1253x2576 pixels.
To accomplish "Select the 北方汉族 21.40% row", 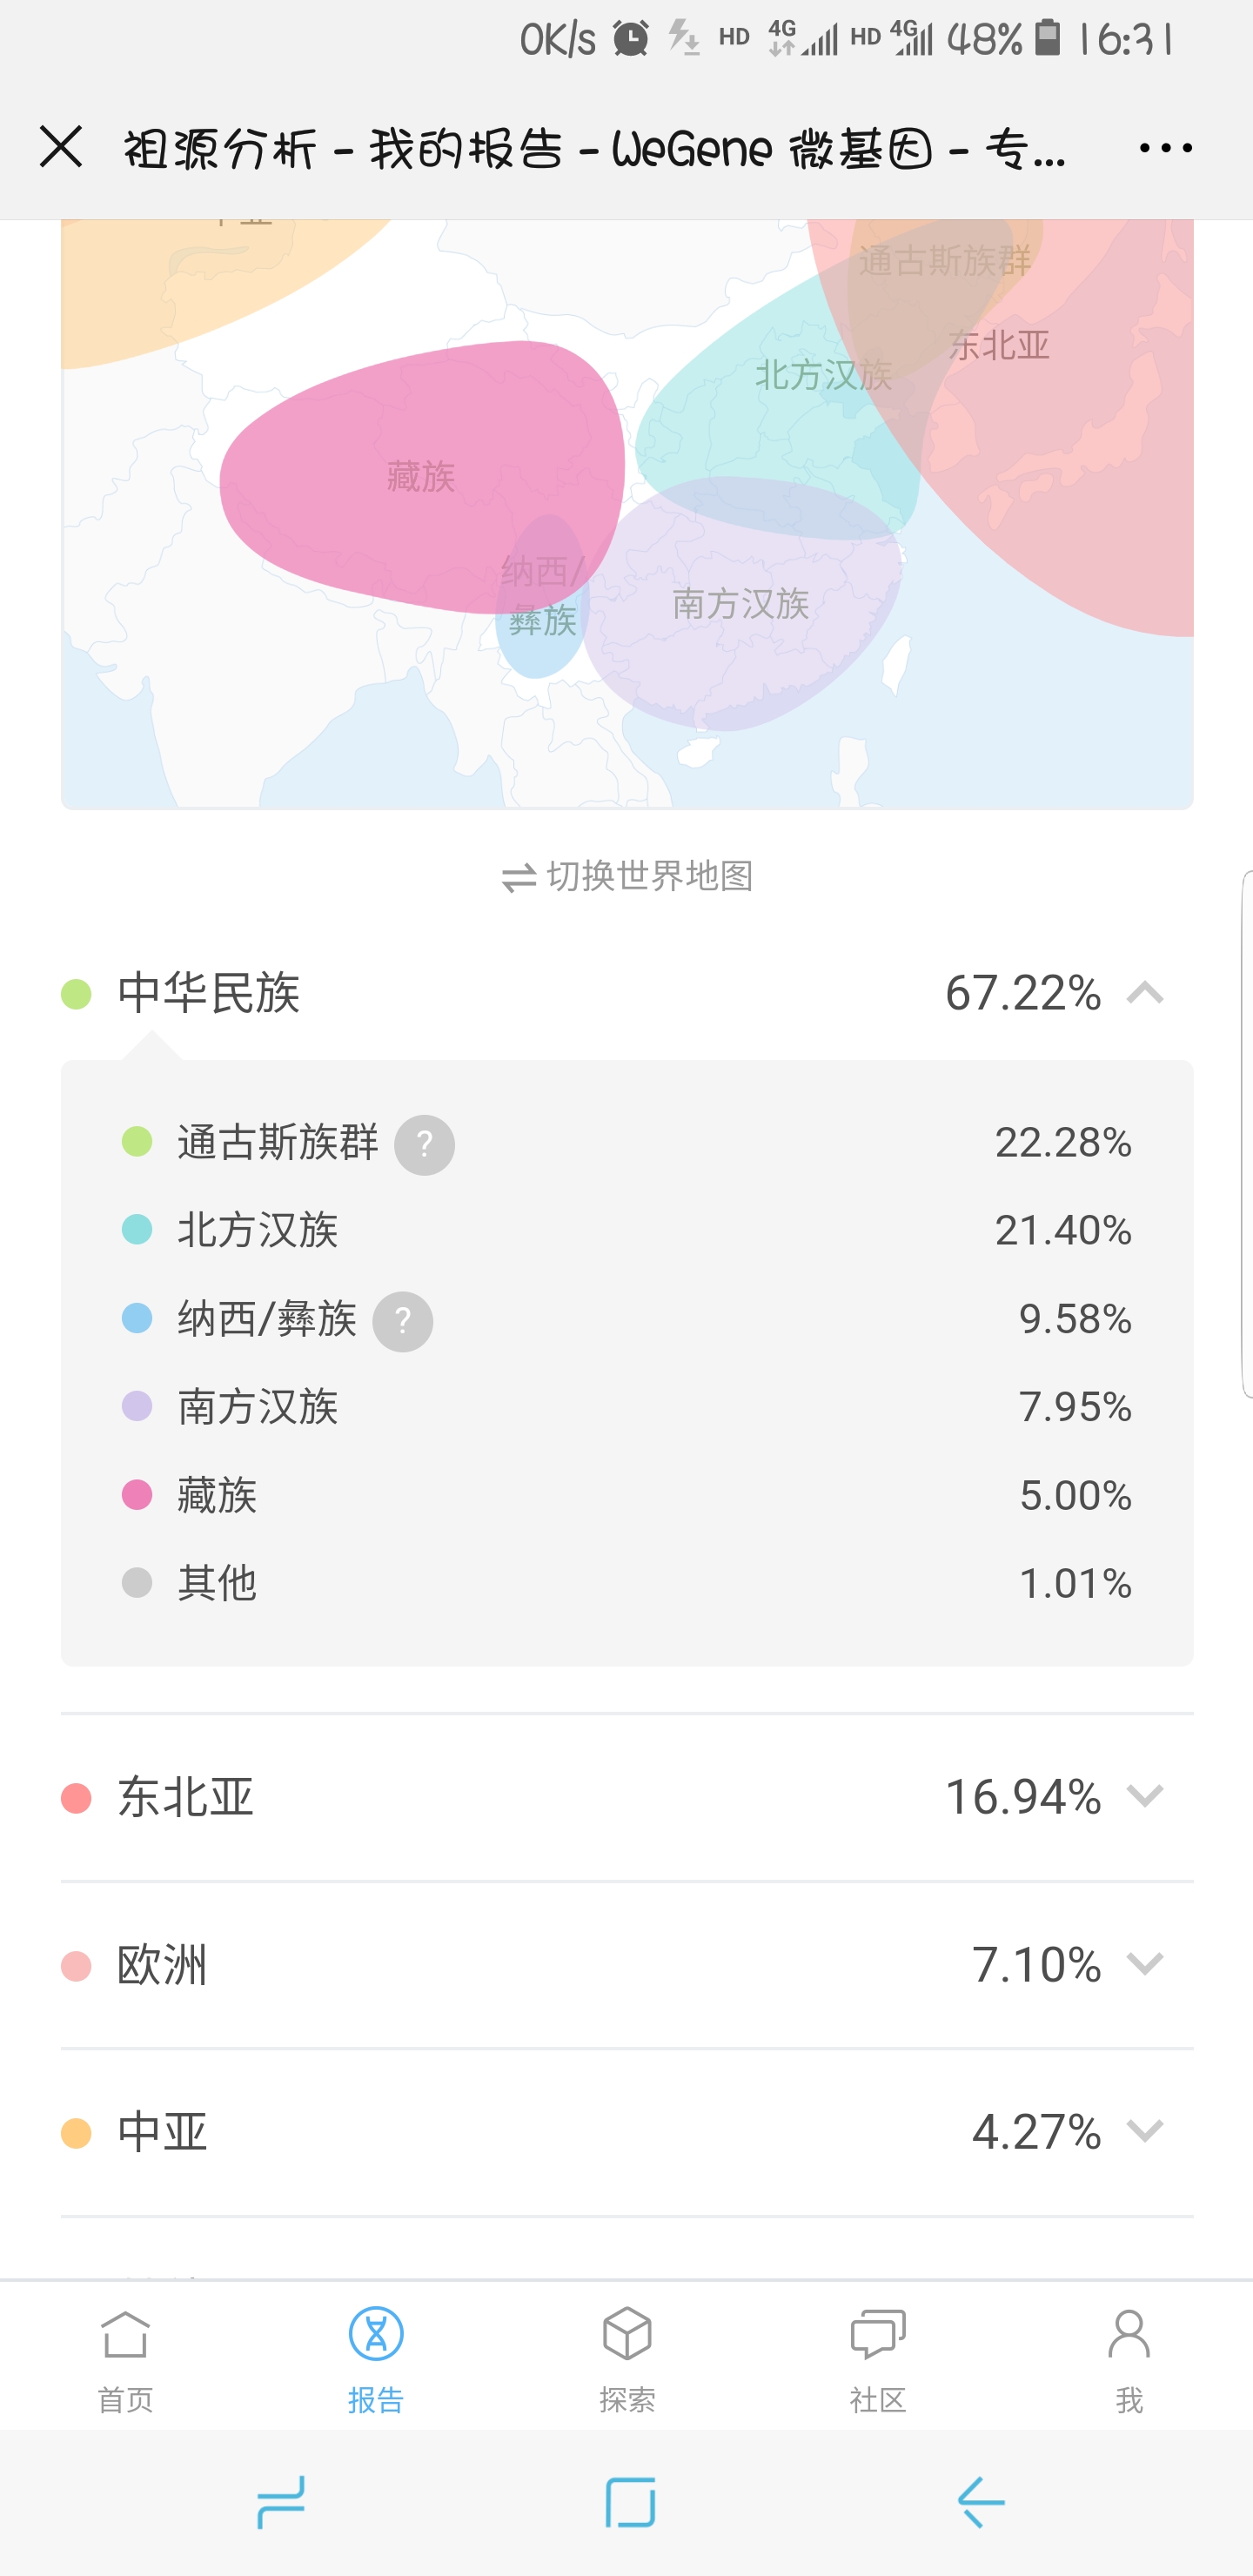I will 627,1230.
